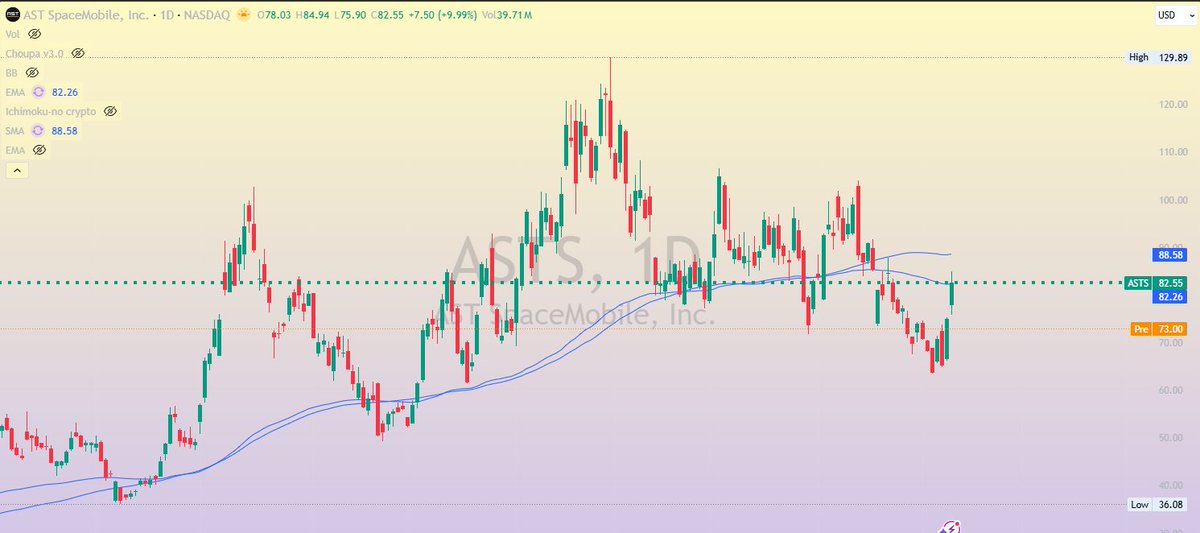Viewport: 1200px width, 533px height.
Task: Click the SMA value 88.58 in legend
Action: 65,131
